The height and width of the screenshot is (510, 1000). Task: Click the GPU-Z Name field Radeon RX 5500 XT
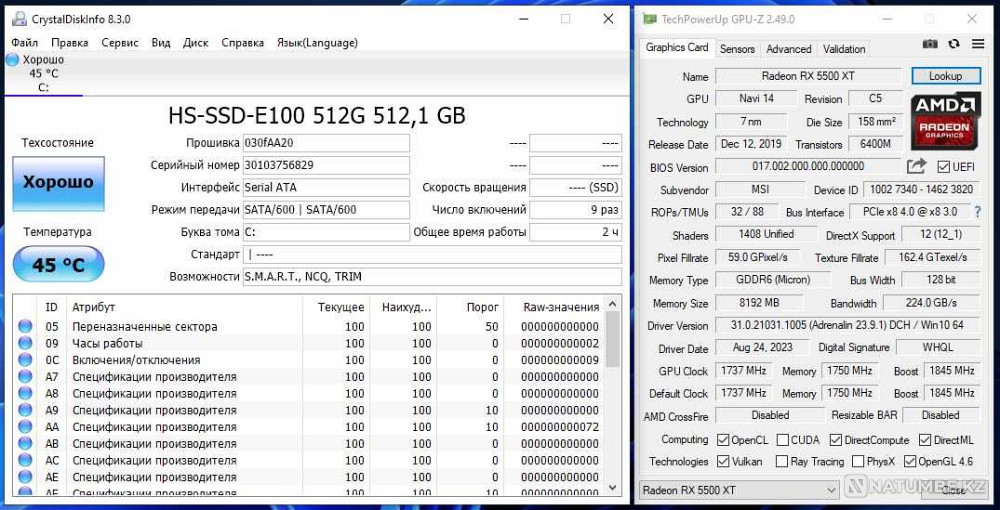pos(808,76)
